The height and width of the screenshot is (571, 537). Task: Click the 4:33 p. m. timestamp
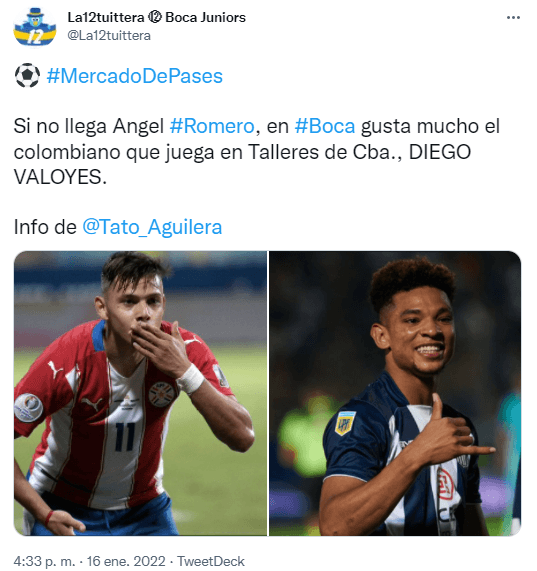(x=44, y=561)
